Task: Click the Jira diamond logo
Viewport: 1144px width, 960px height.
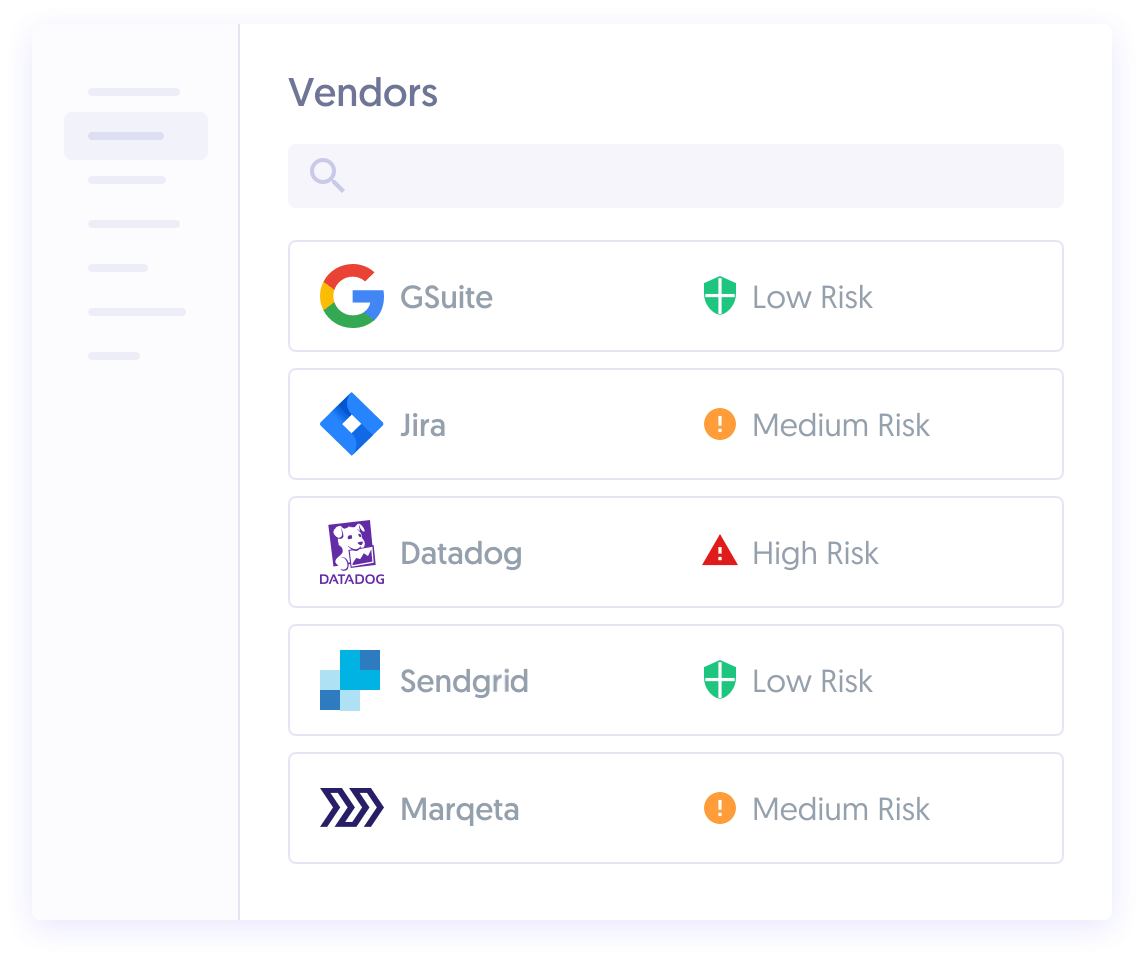Action: tap(352, 424)
